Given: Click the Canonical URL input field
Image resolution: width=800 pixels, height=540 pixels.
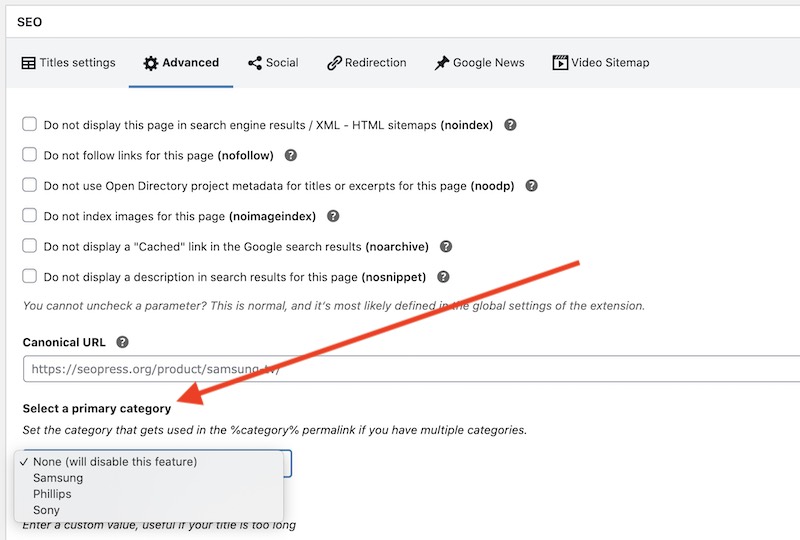Looking at the screenshot, I should tap(411, 369).
